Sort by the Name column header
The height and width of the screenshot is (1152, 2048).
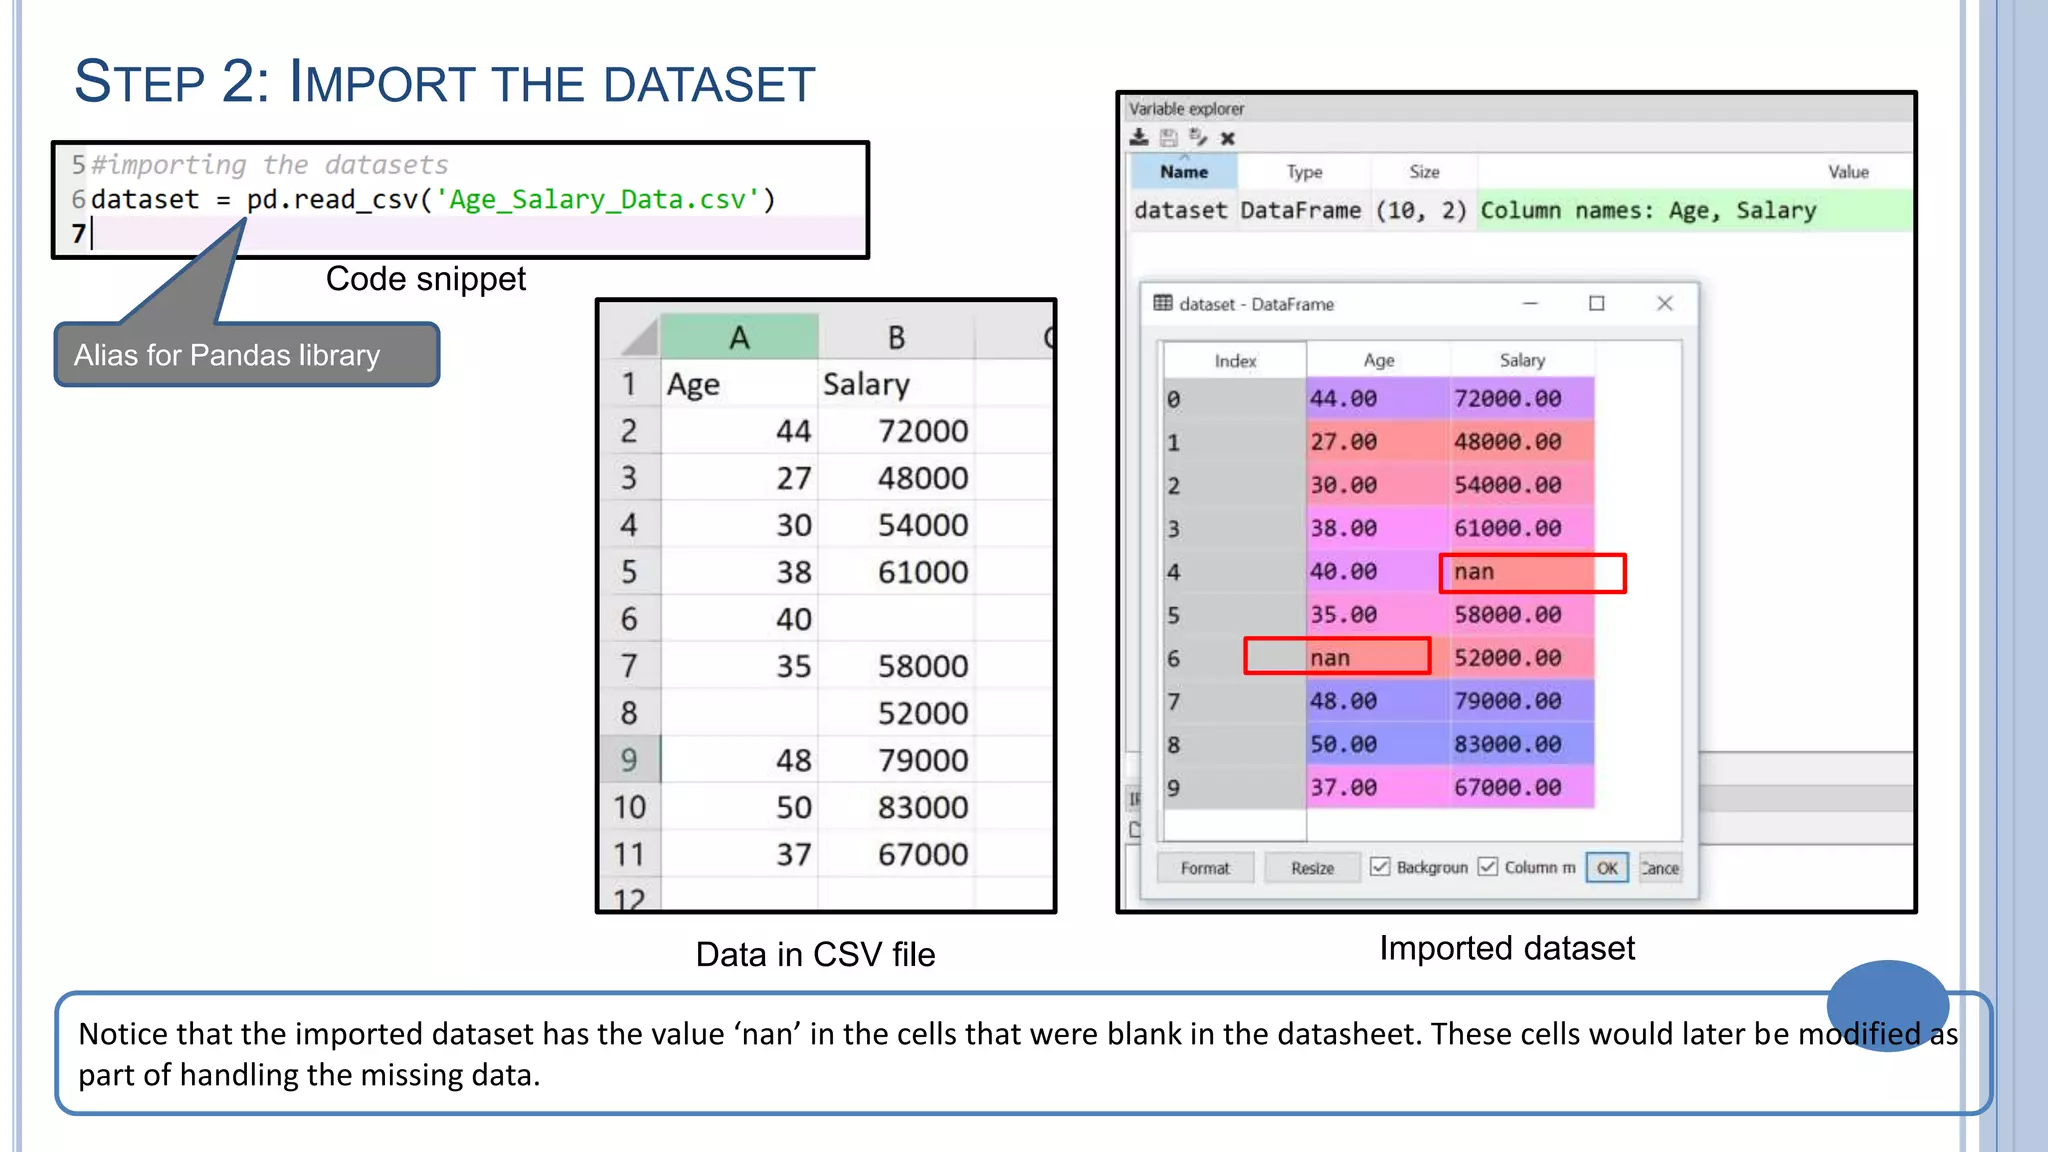tap(1184, 172)
